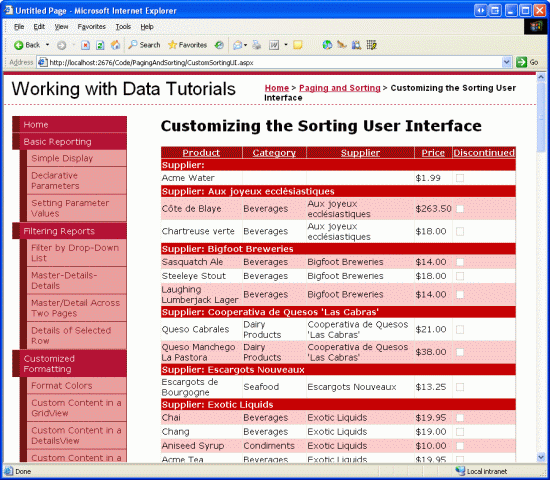Open the Favorites menu

92,27
